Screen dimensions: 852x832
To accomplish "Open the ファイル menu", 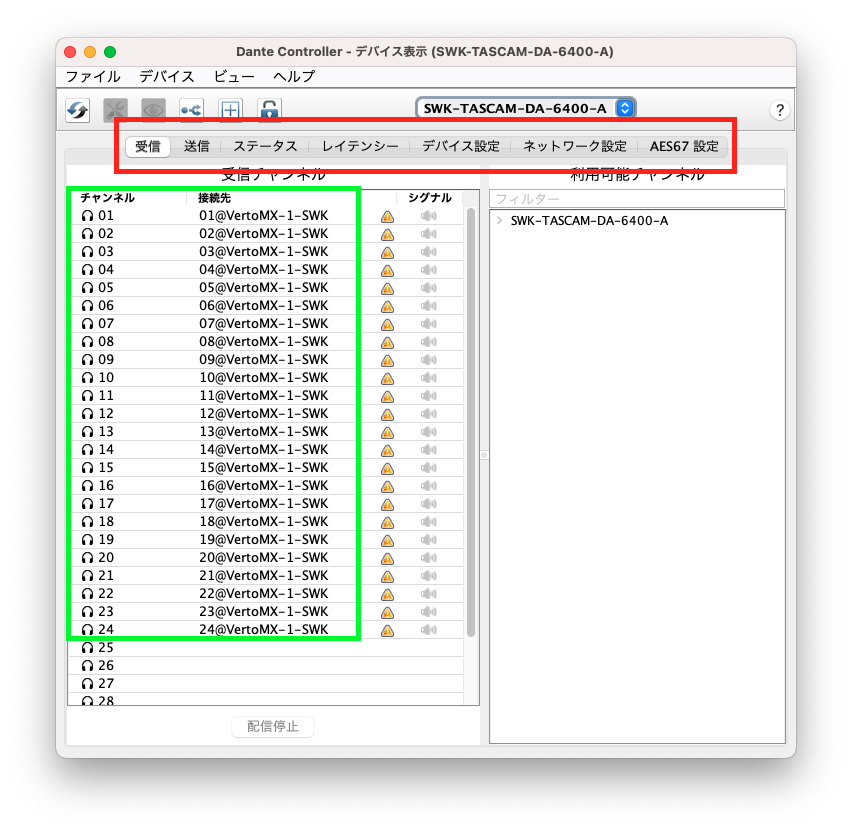I will [93, 76].
